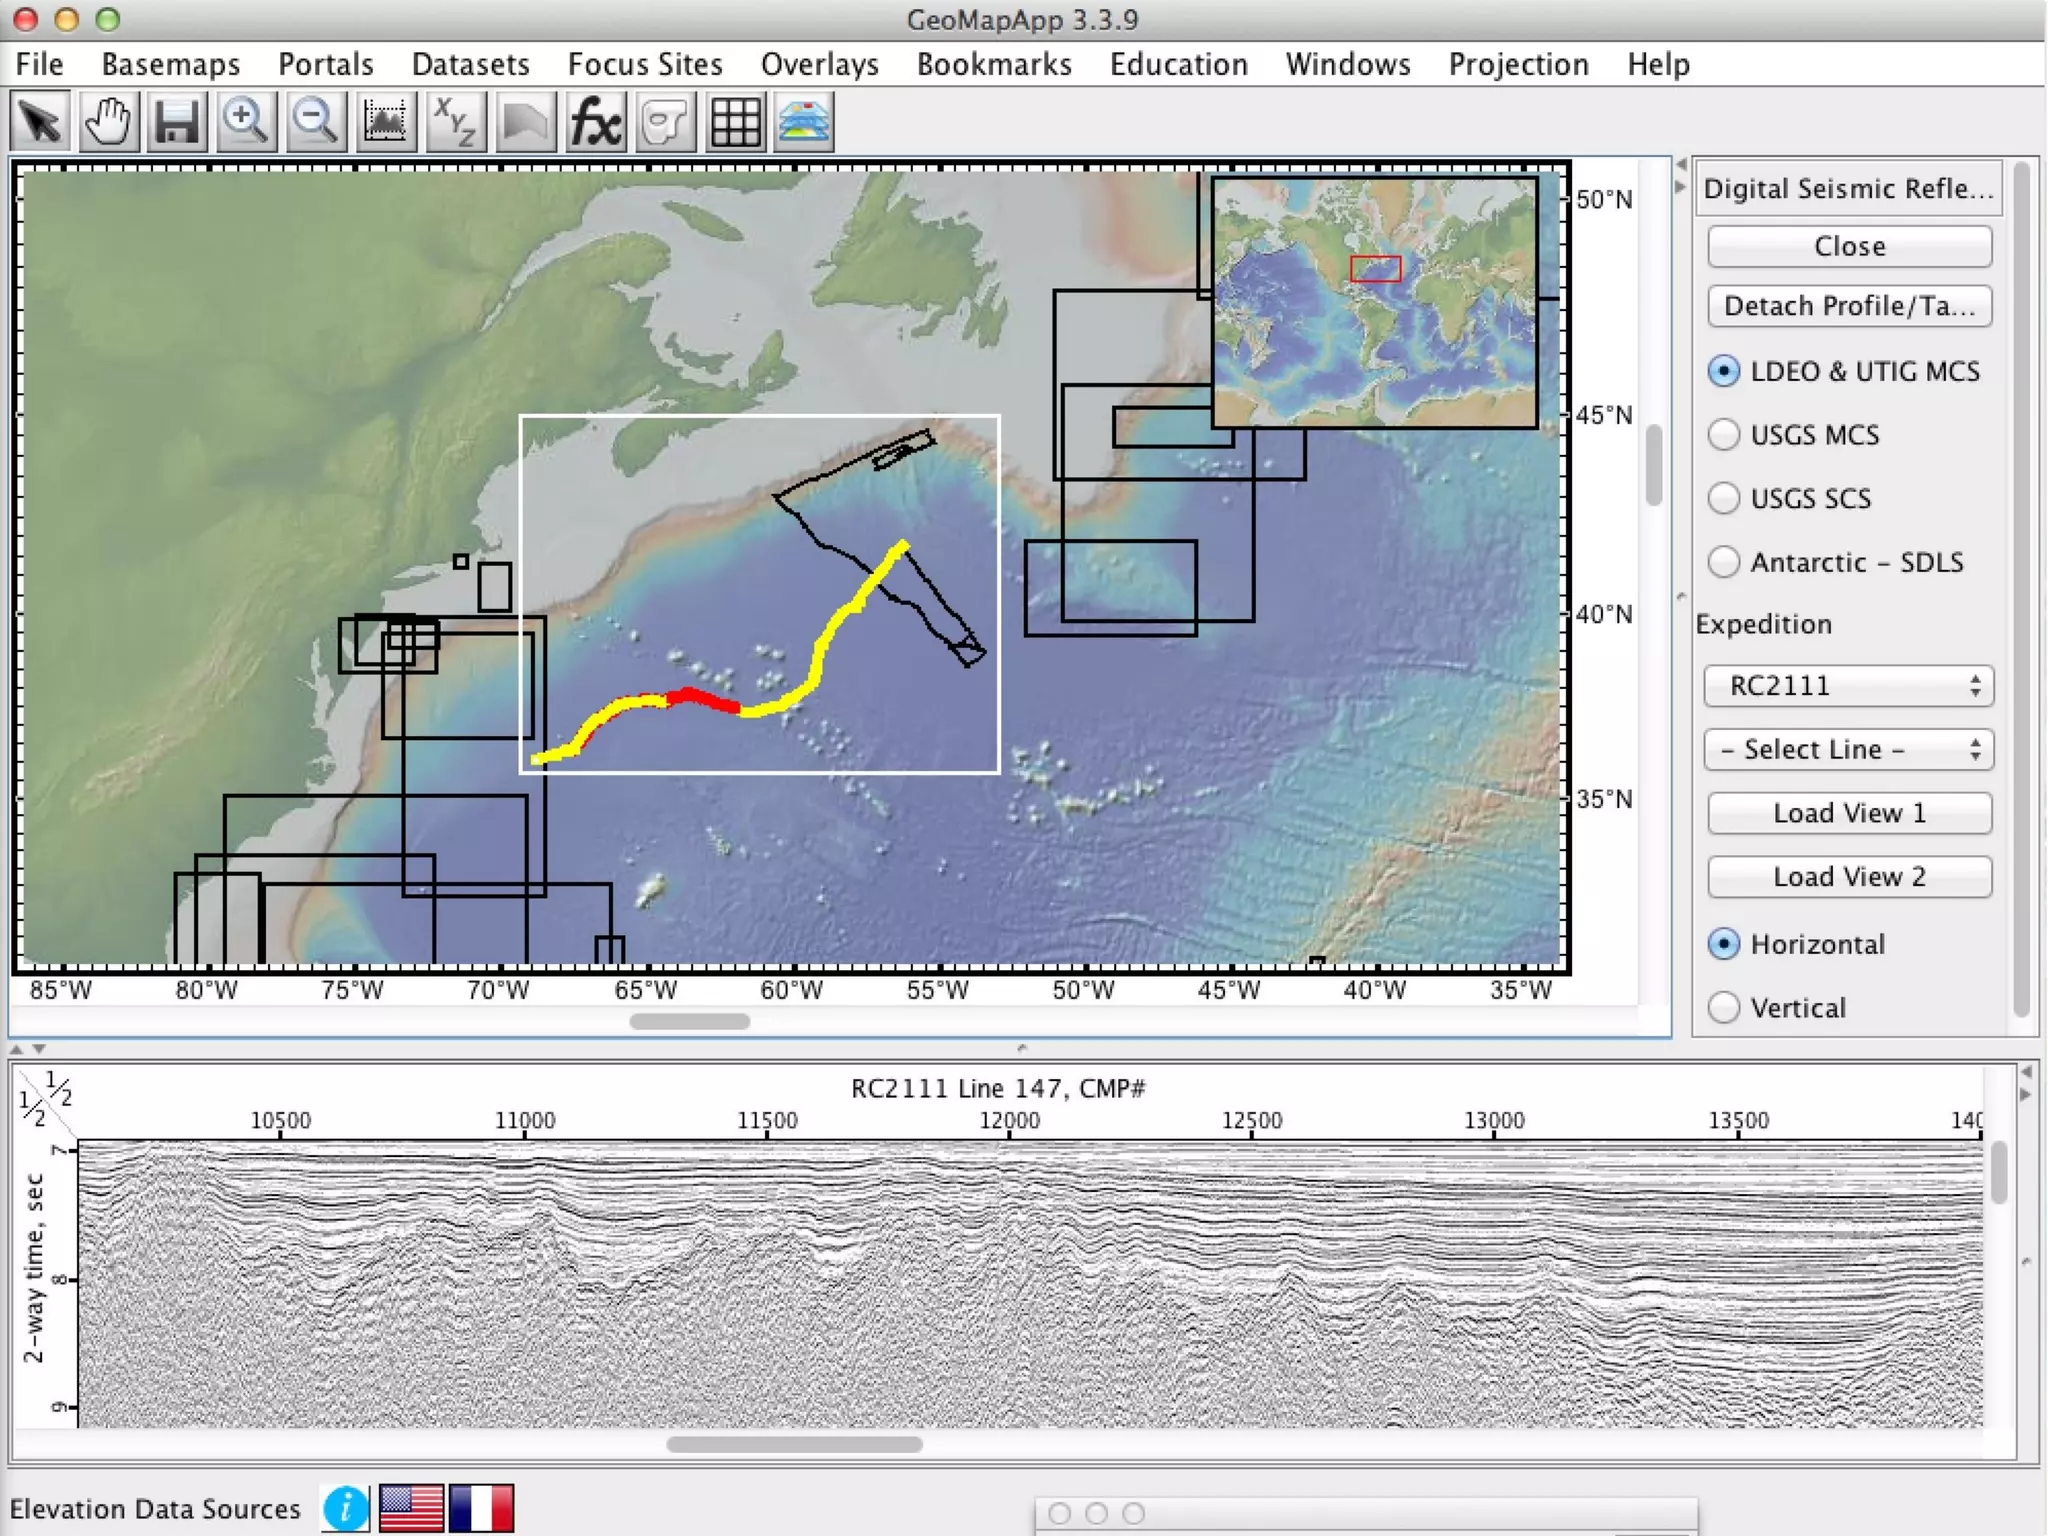Open the RC2111 expedition dropdown
This screenshot has height=1536, width=2048.
coord(1848,686)
